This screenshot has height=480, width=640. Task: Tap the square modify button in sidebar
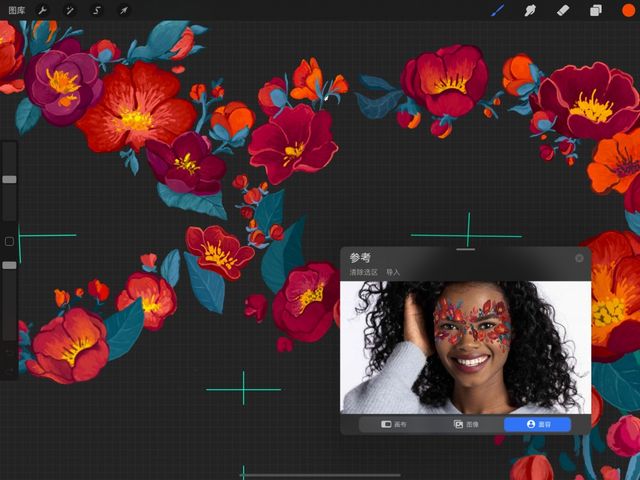coord(9,241)
